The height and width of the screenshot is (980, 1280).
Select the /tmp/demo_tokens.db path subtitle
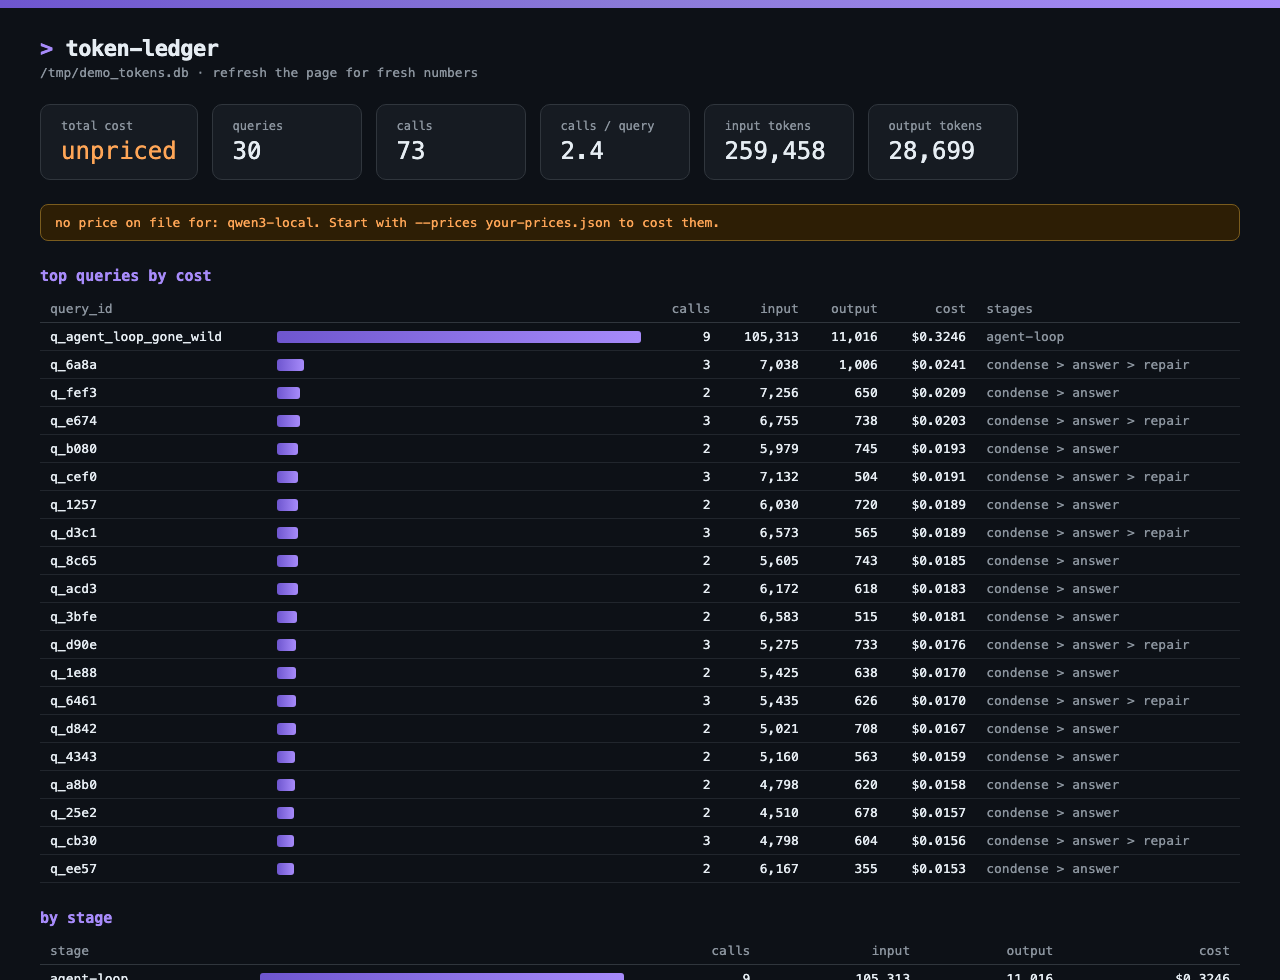[x=114, y=73]
